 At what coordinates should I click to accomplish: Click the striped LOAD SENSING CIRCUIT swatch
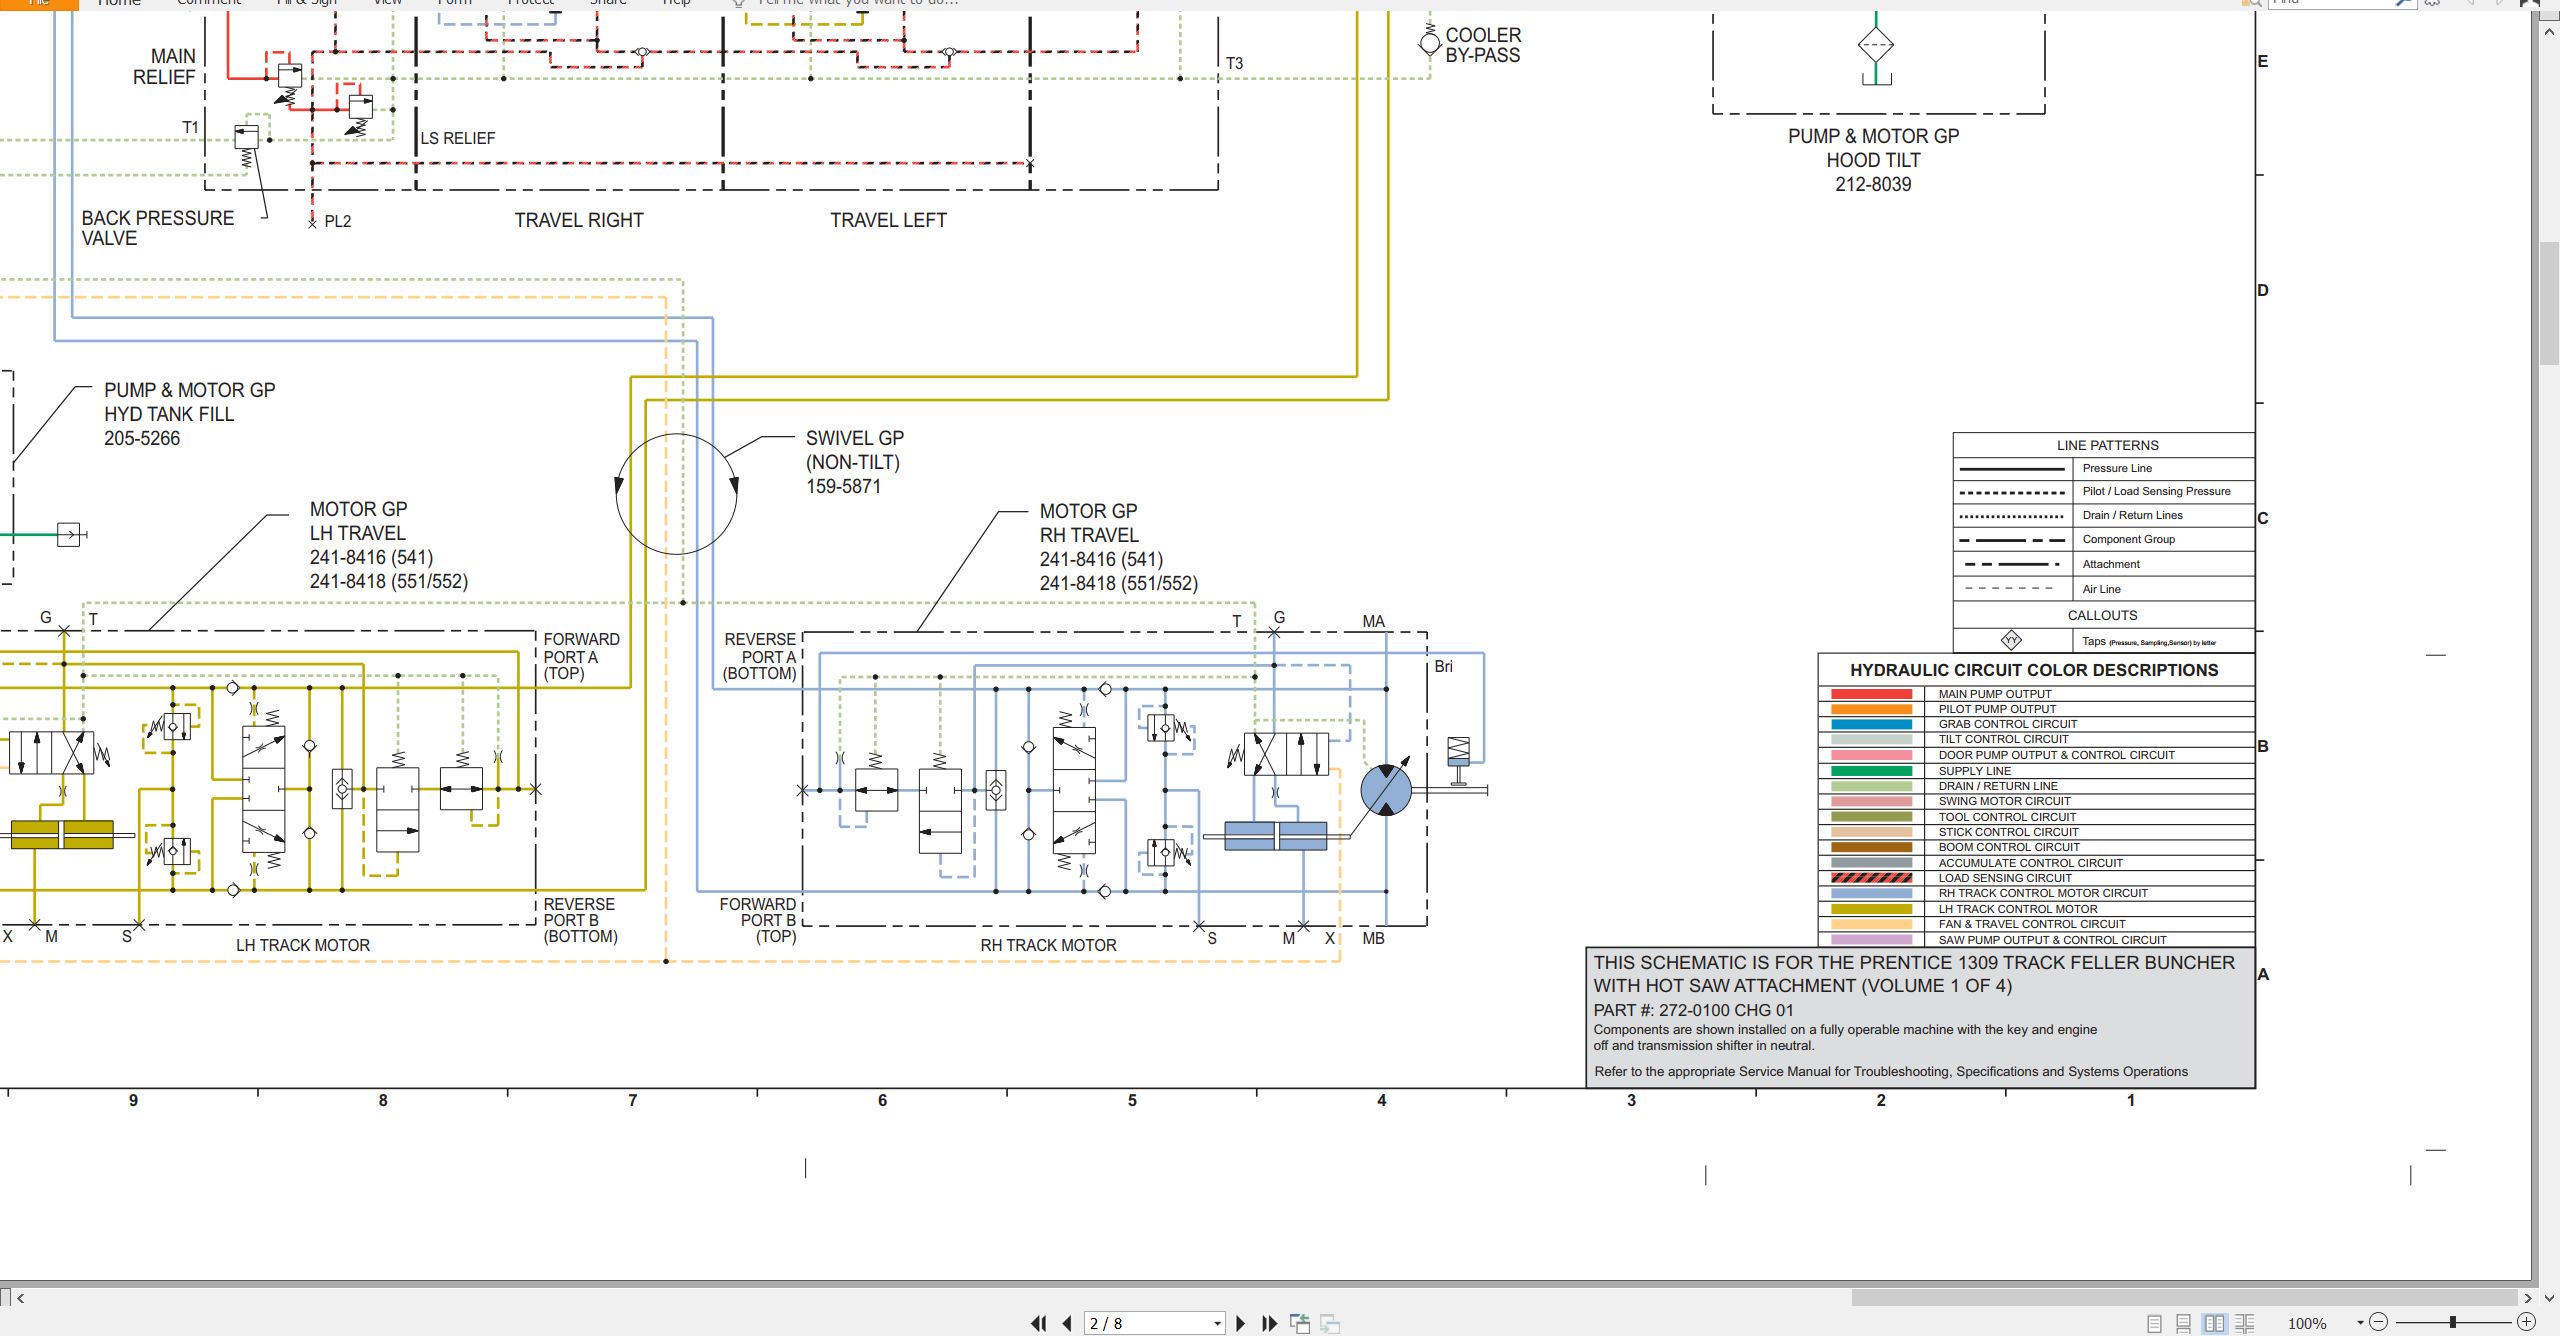point(1871,878)
